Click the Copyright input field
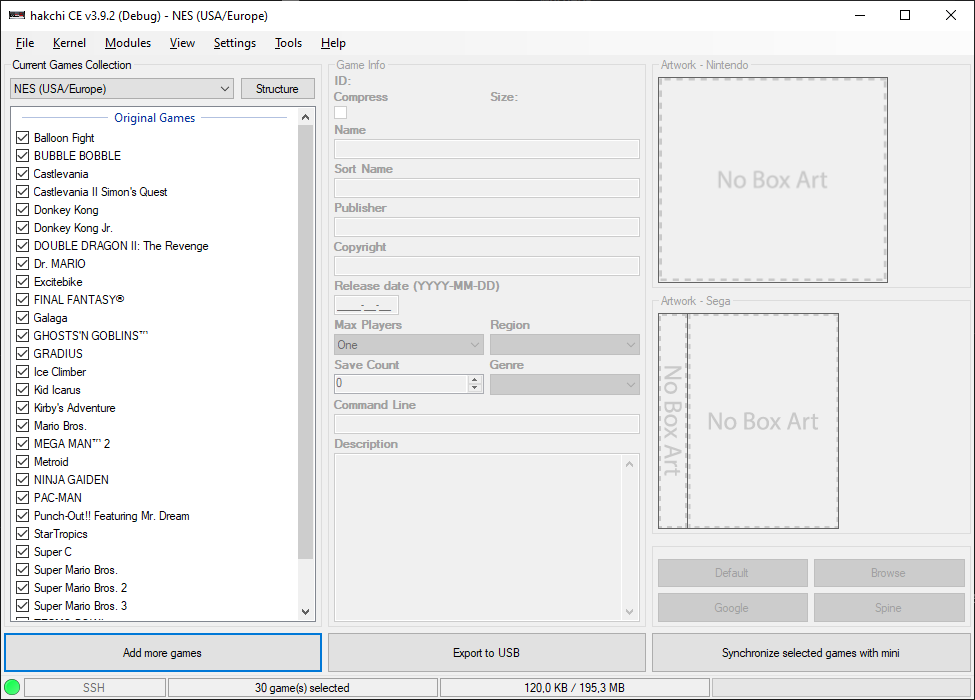The image size is (975, 700). tap(487, 266)
